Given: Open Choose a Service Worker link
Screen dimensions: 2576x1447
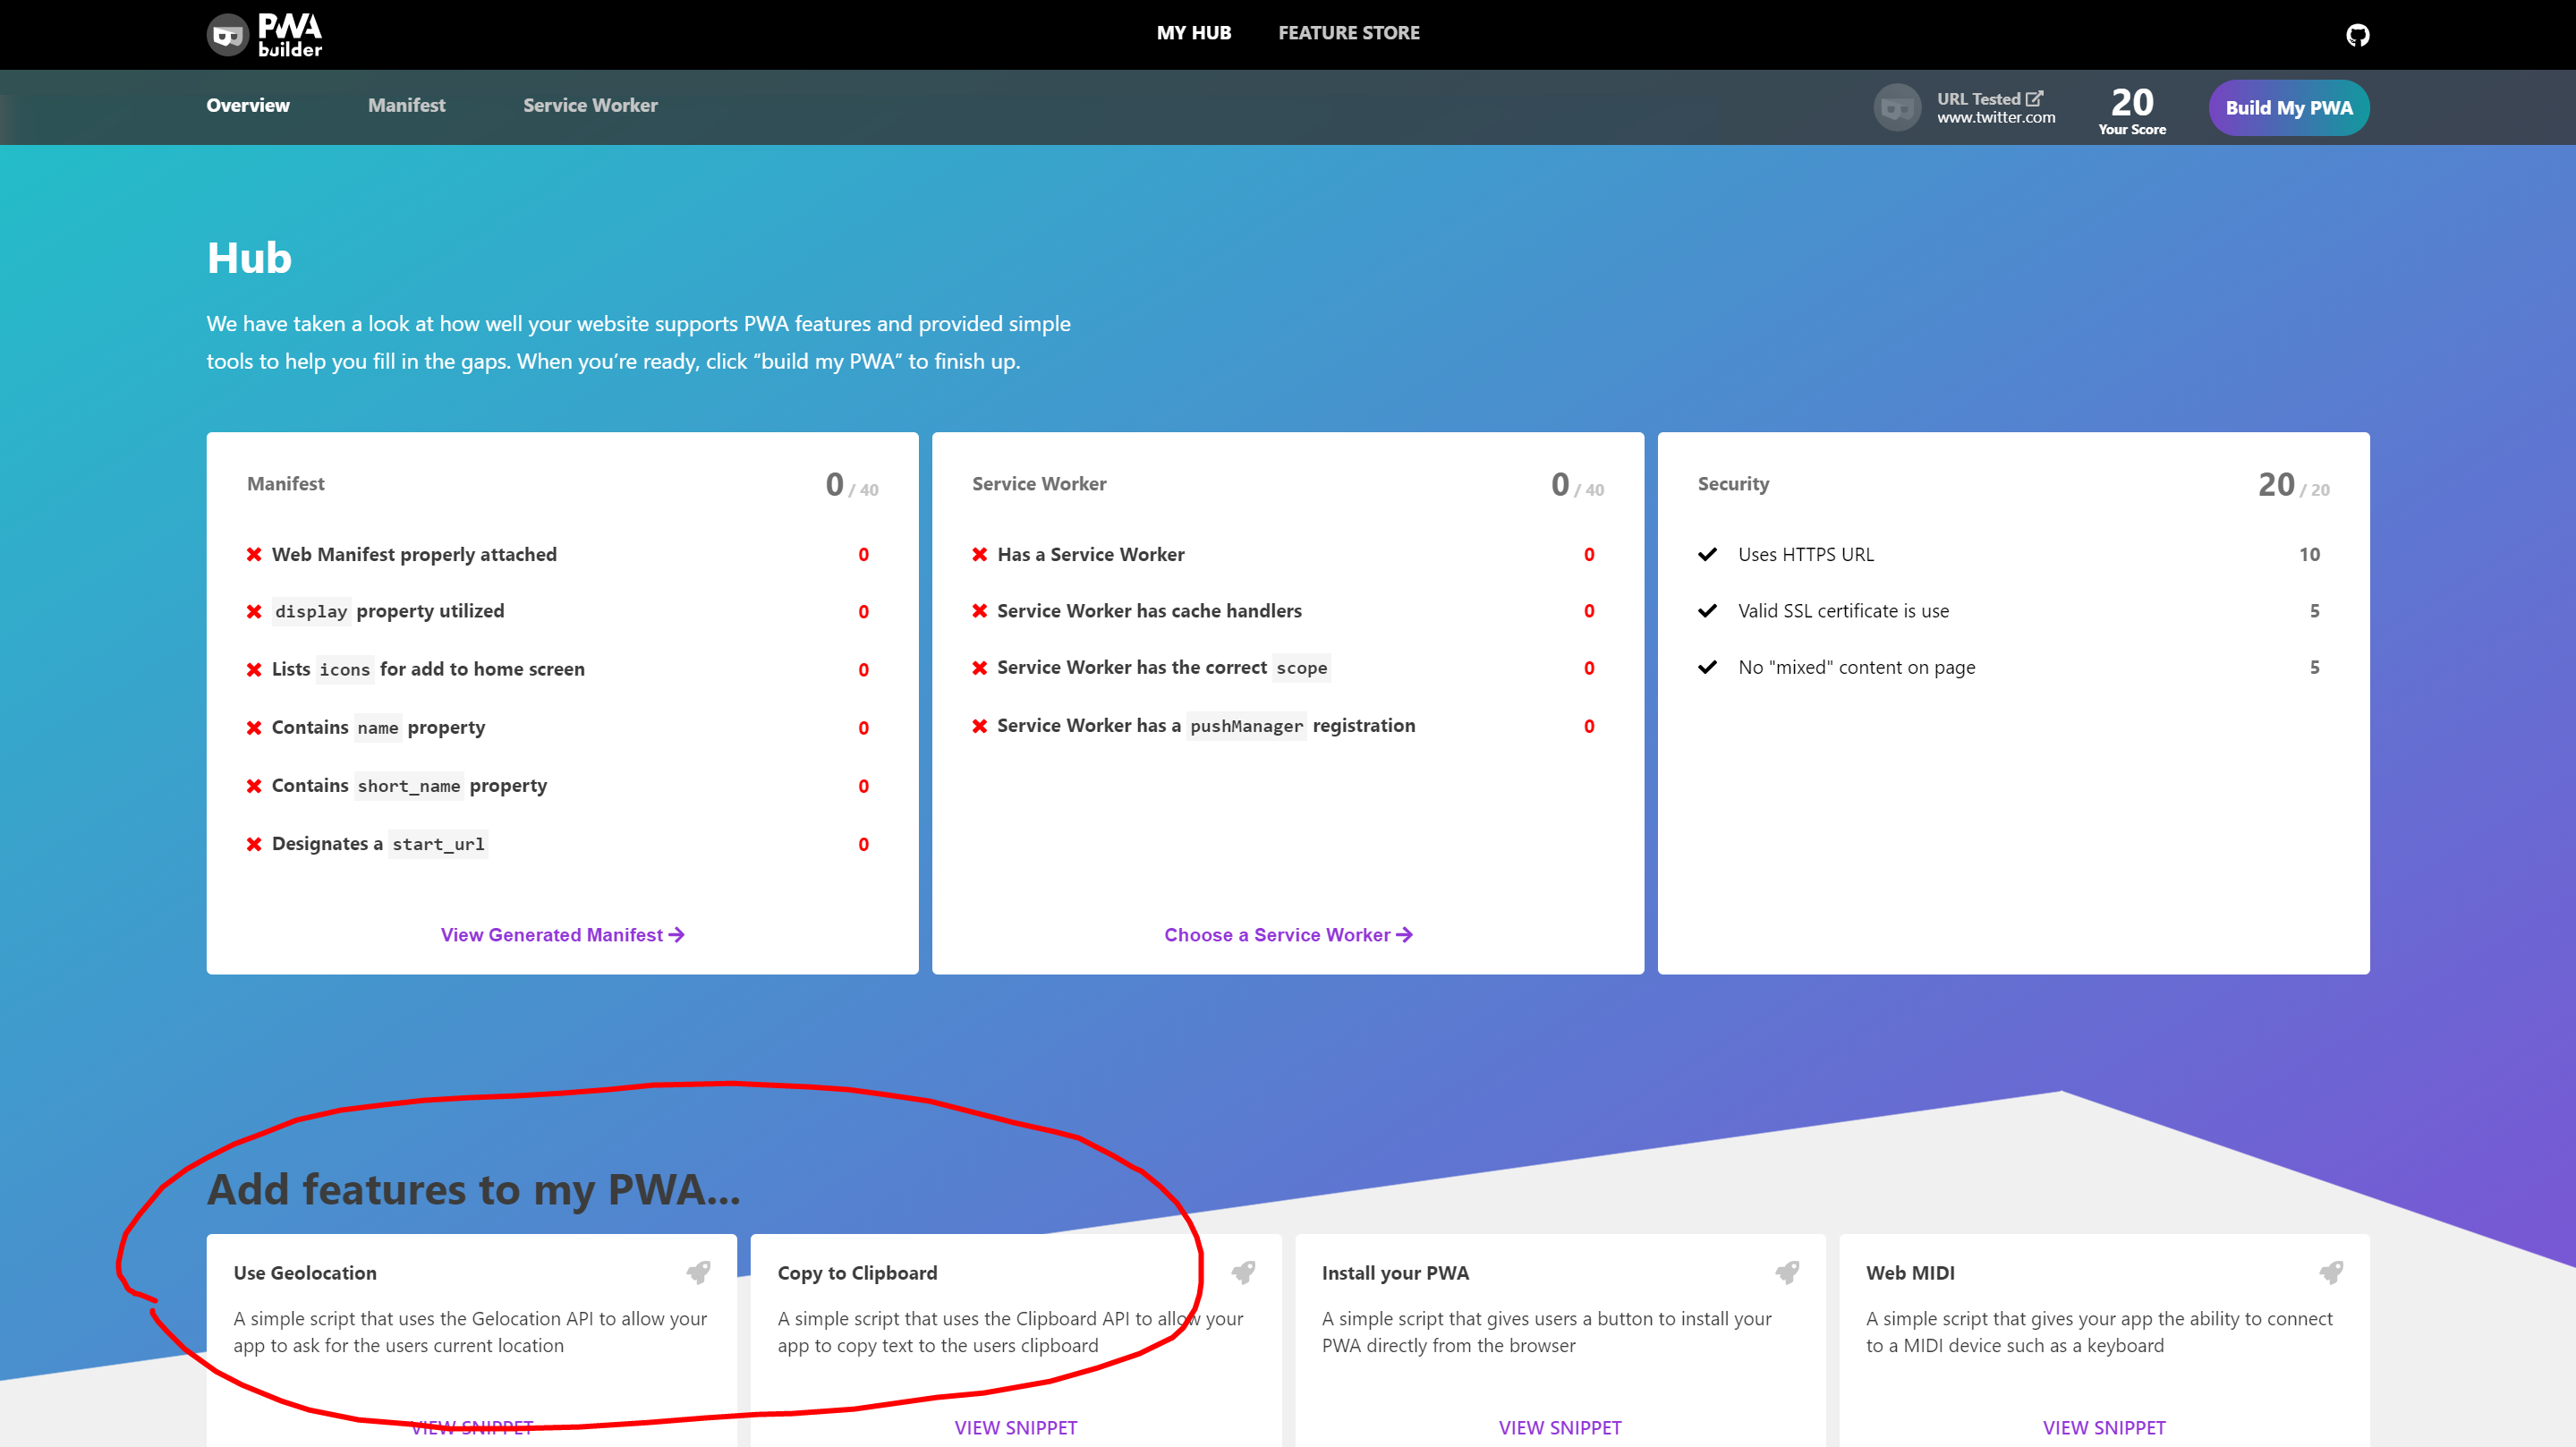Looking at the screenshot, I should pyautogui.click(x=1288, y=934).
